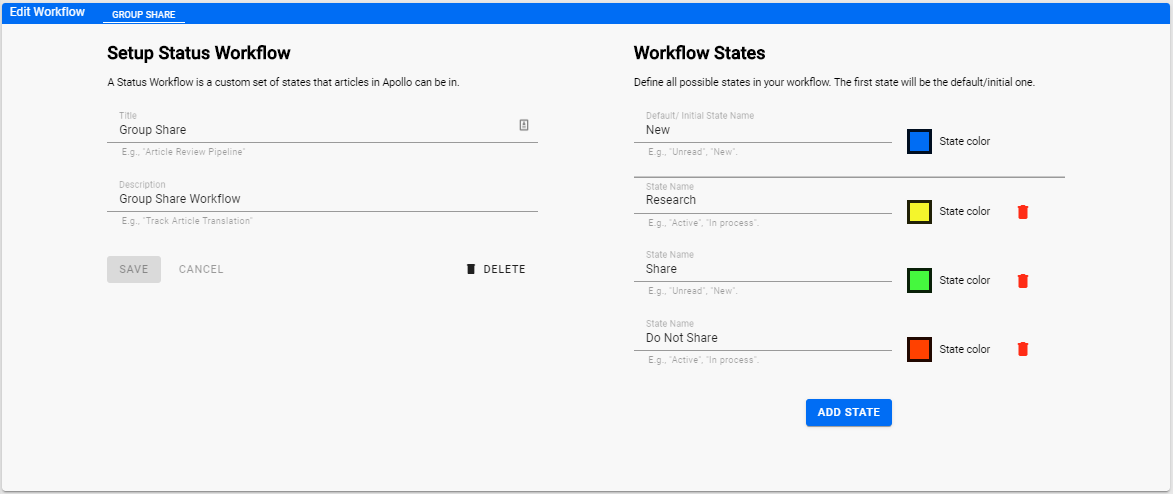Screen dimensions: 1173x494
Task: Delete the Research state with trash icon
Action: [1023, 212]
